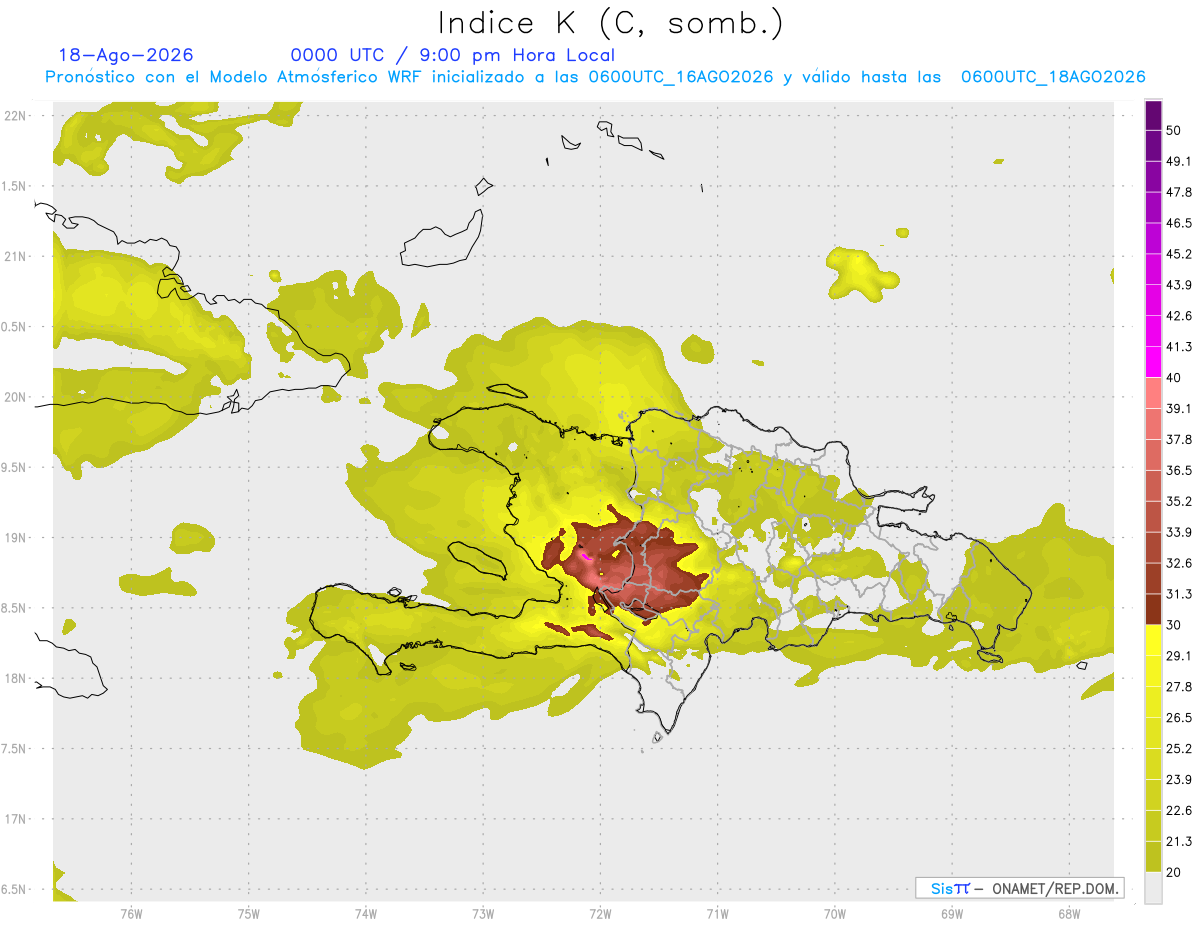Click the '22N' latitude label
This screenshot has width=1200, height=927.
[15, 116]
